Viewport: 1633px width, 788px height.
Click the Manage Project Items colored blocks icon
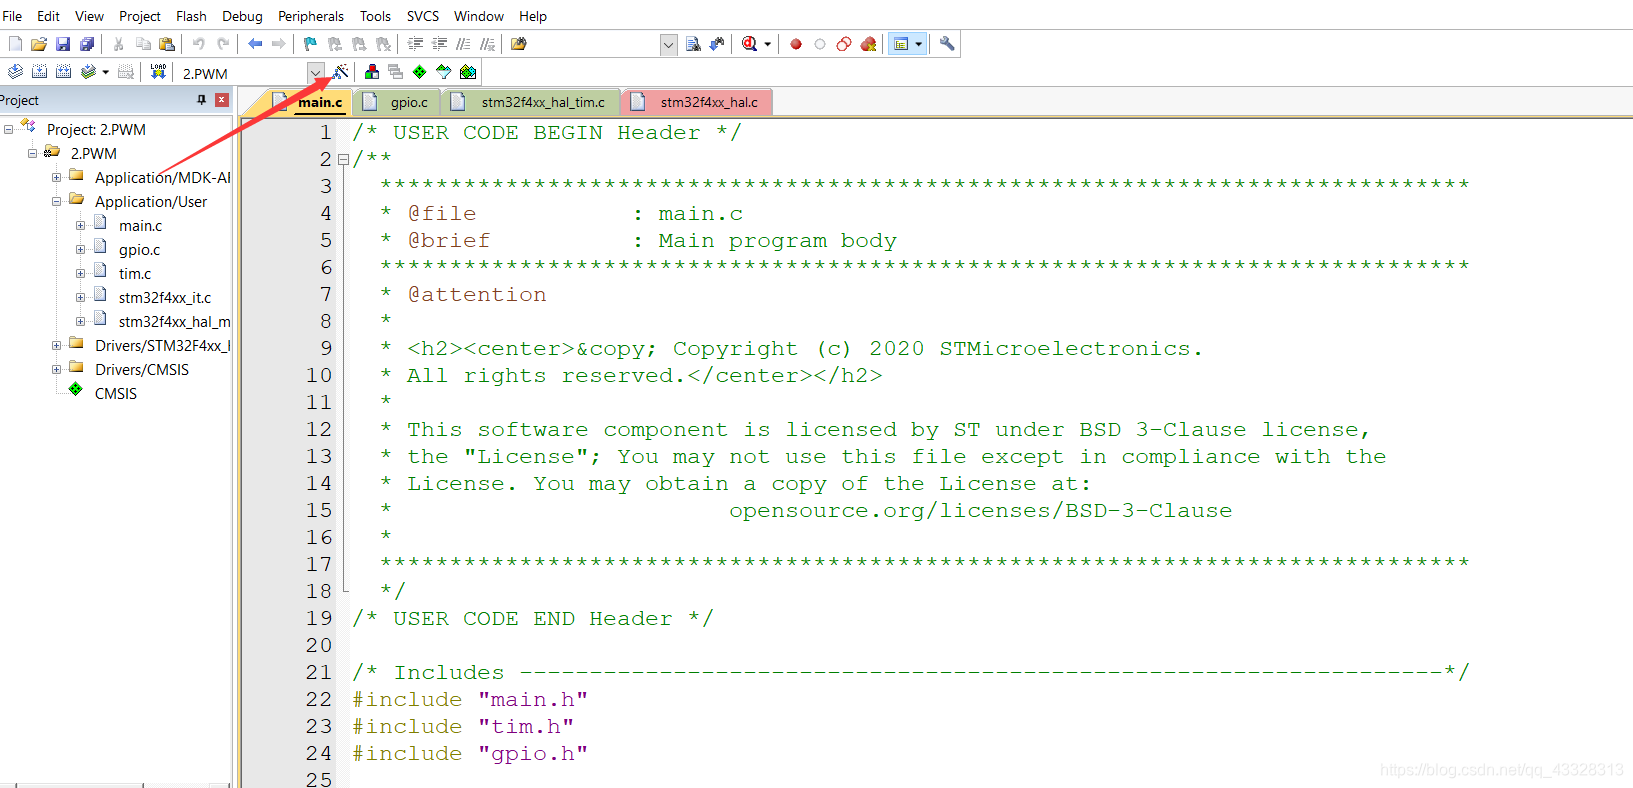(372, 72)
